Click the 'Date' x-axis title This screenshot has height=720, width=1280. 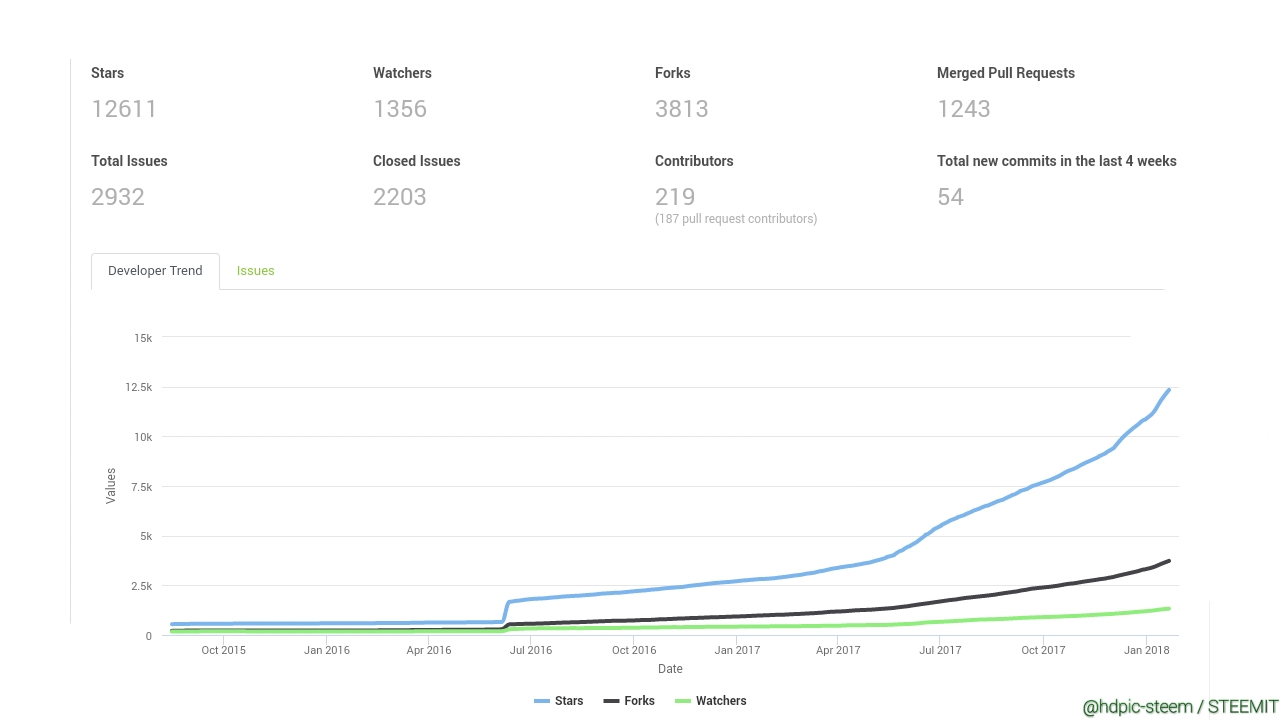tap(670, 669)
